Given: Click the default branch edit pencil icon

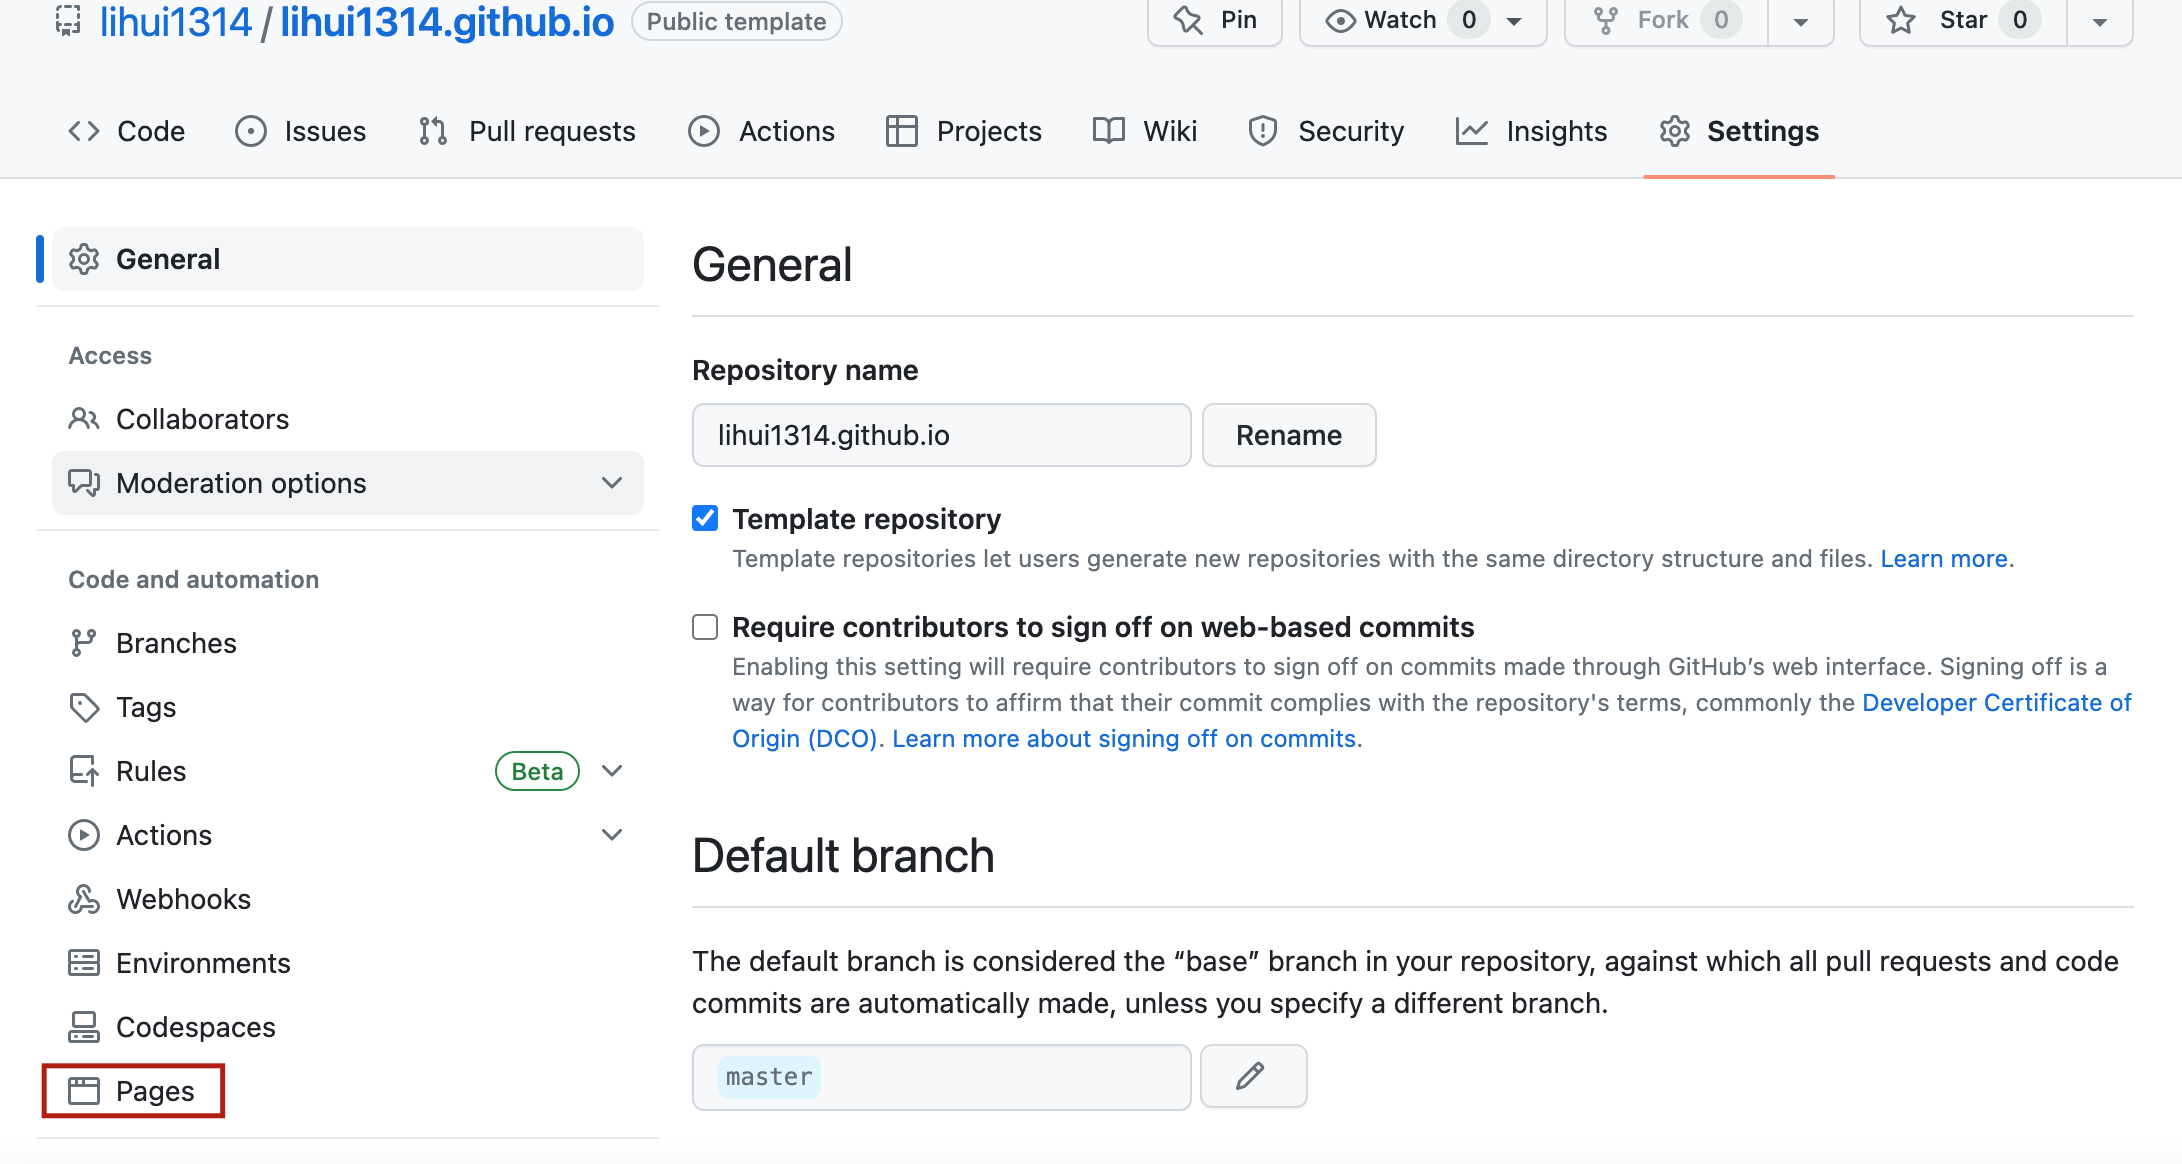Looking at the screenshot, I should click(x=1251, y=1077).
